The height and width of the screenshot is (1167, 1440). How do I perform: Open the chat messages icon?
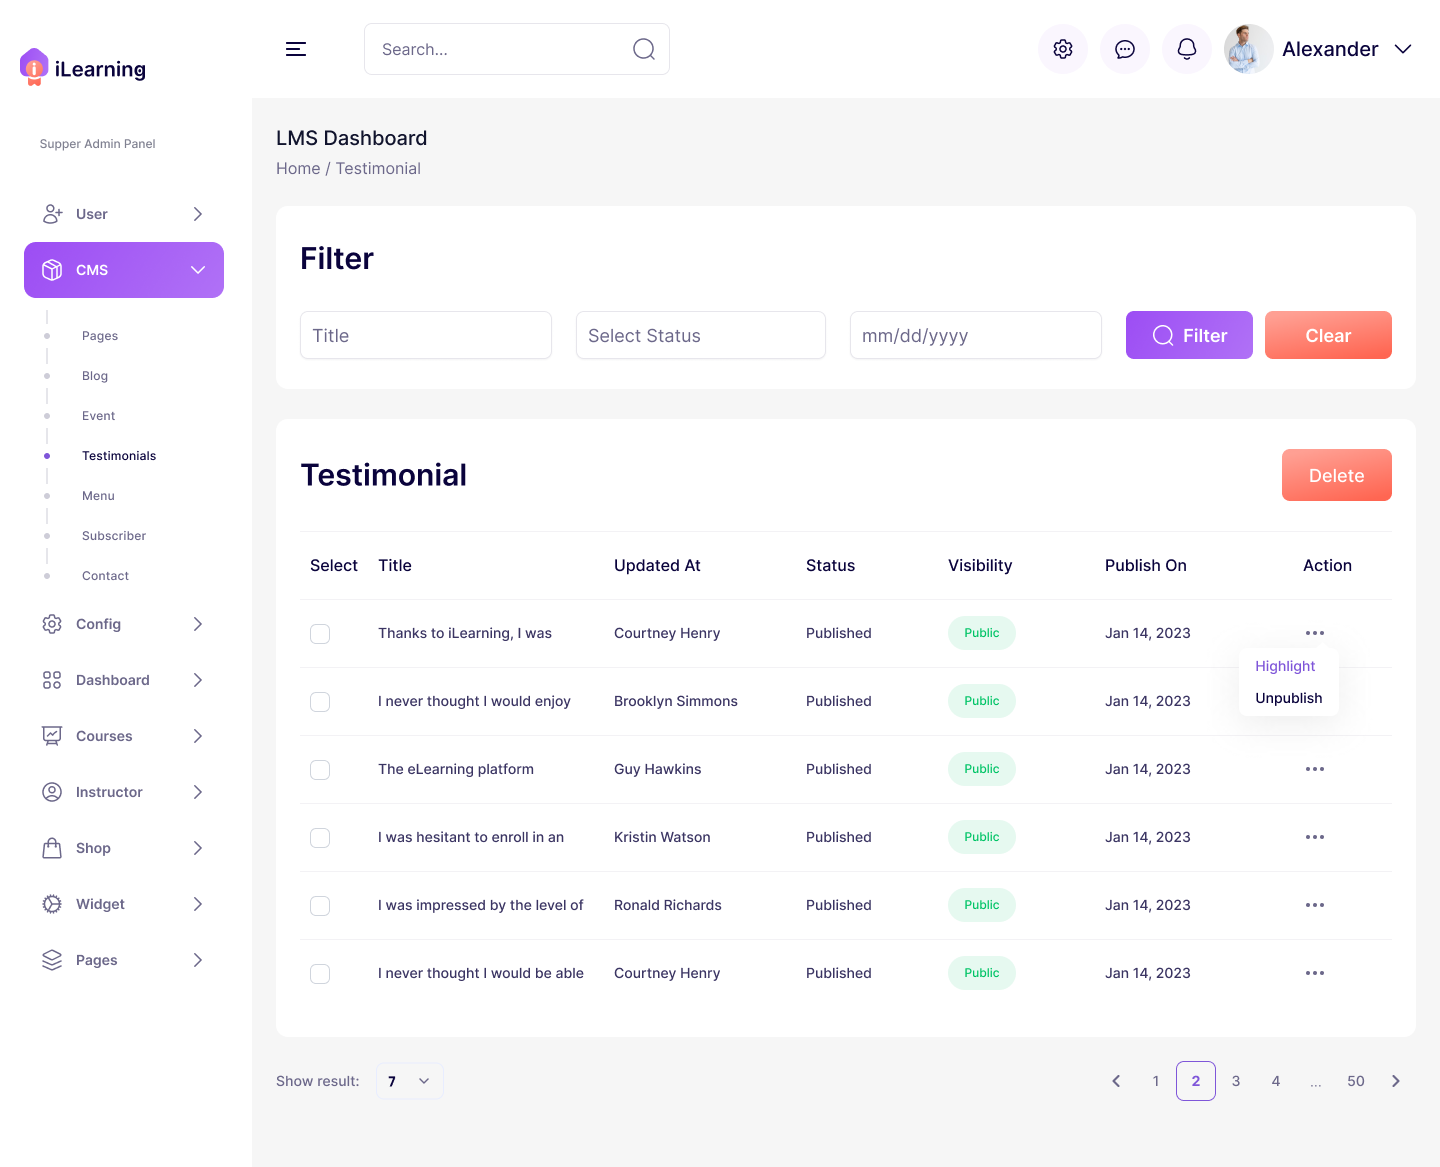1125,49
